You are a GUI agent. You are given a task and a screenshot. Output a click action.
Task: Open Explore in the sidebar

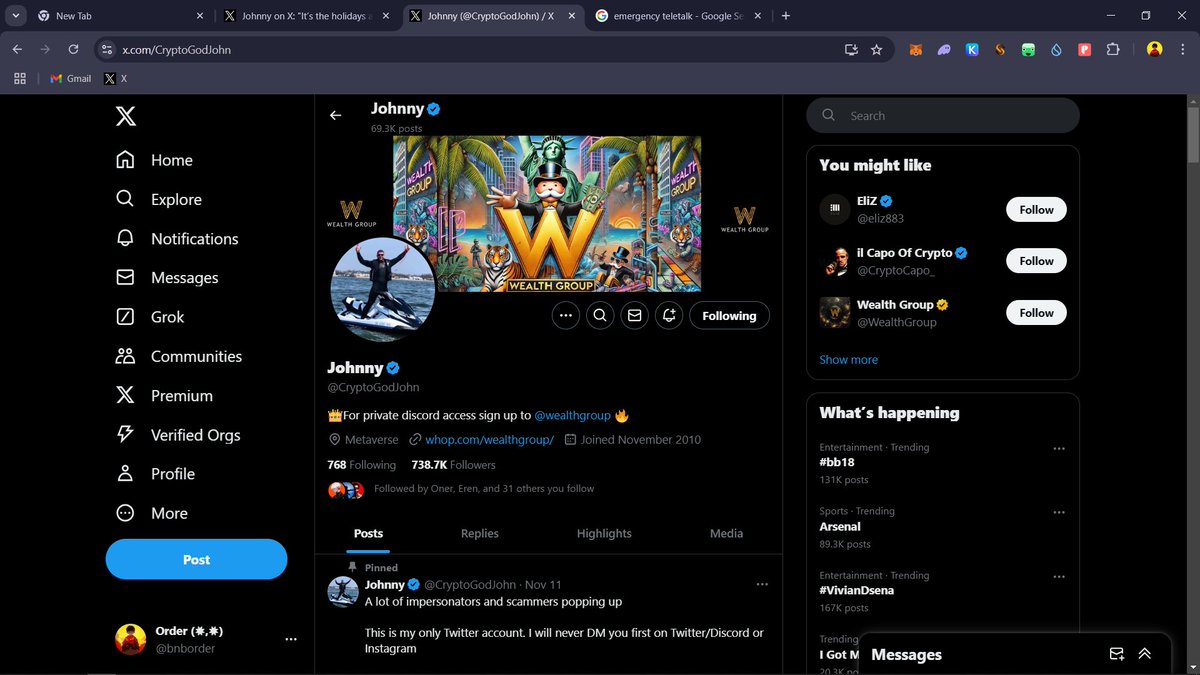click(158, 199)
